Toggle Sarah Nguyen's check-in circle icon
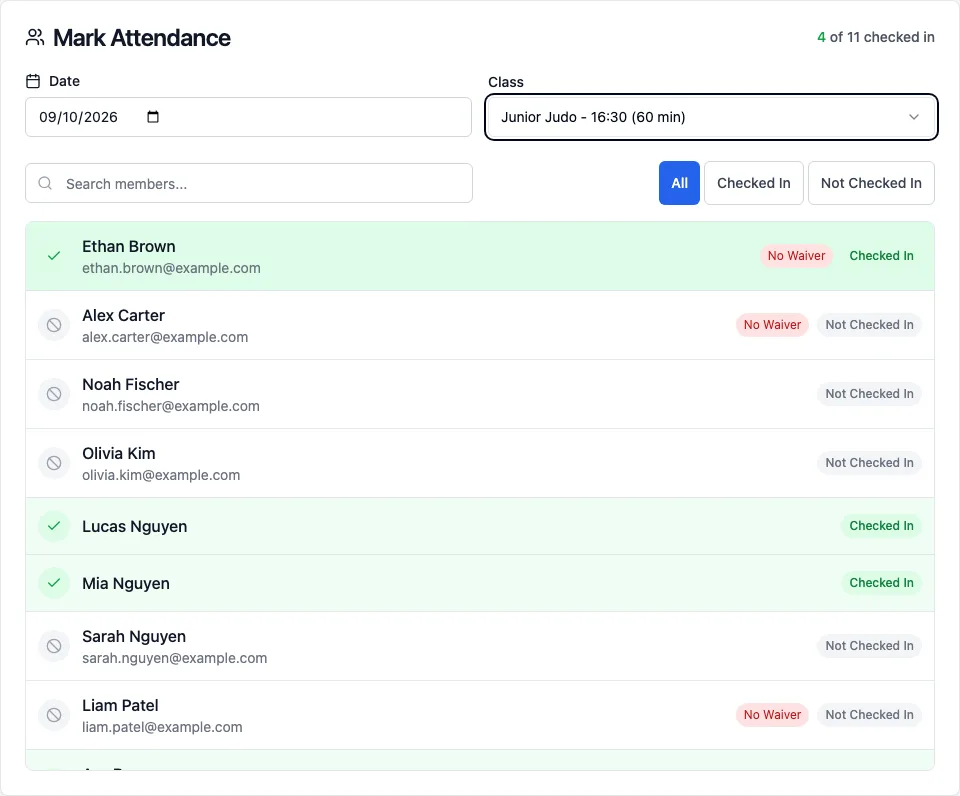 pyautogui.click(x=54, y=646)
